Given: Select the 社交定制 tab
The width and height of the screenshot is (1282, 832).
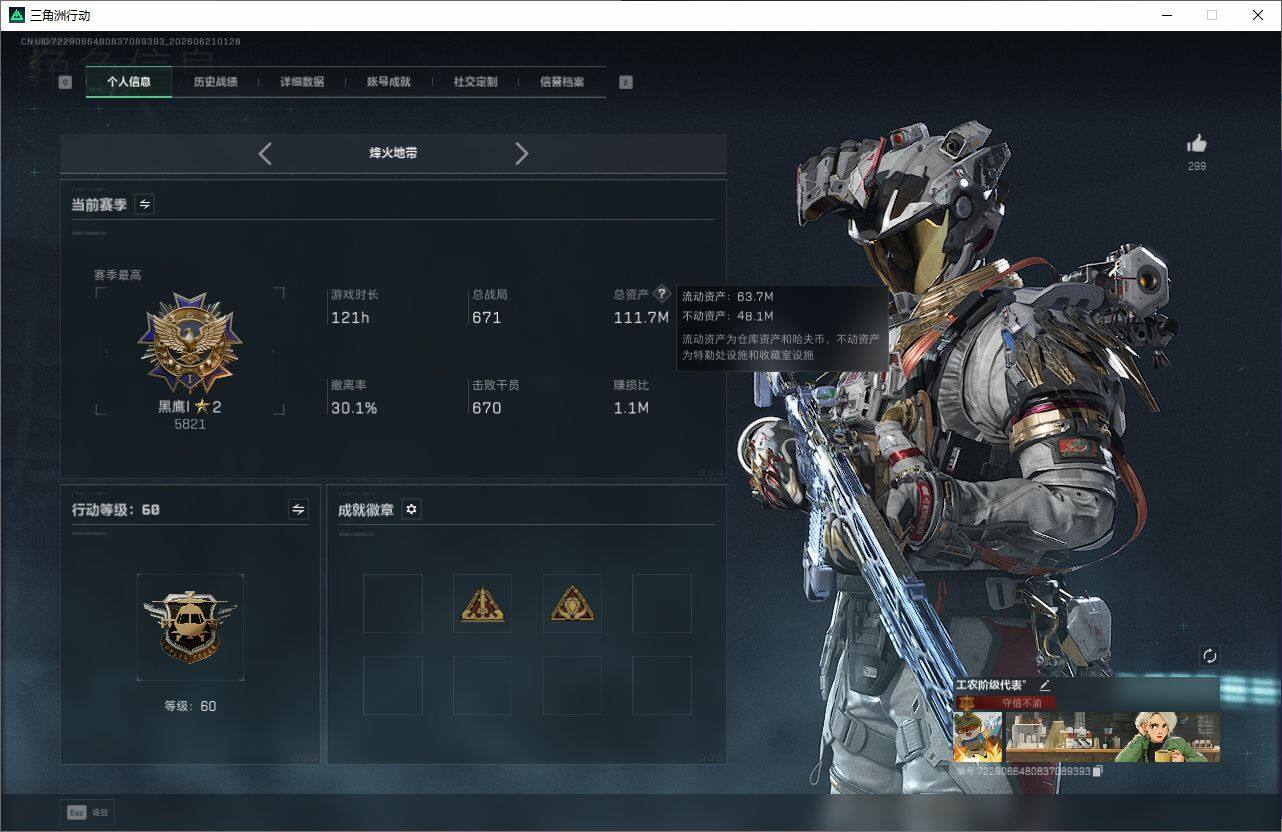Looking at the screenshot, I should (x=475, y=82).
